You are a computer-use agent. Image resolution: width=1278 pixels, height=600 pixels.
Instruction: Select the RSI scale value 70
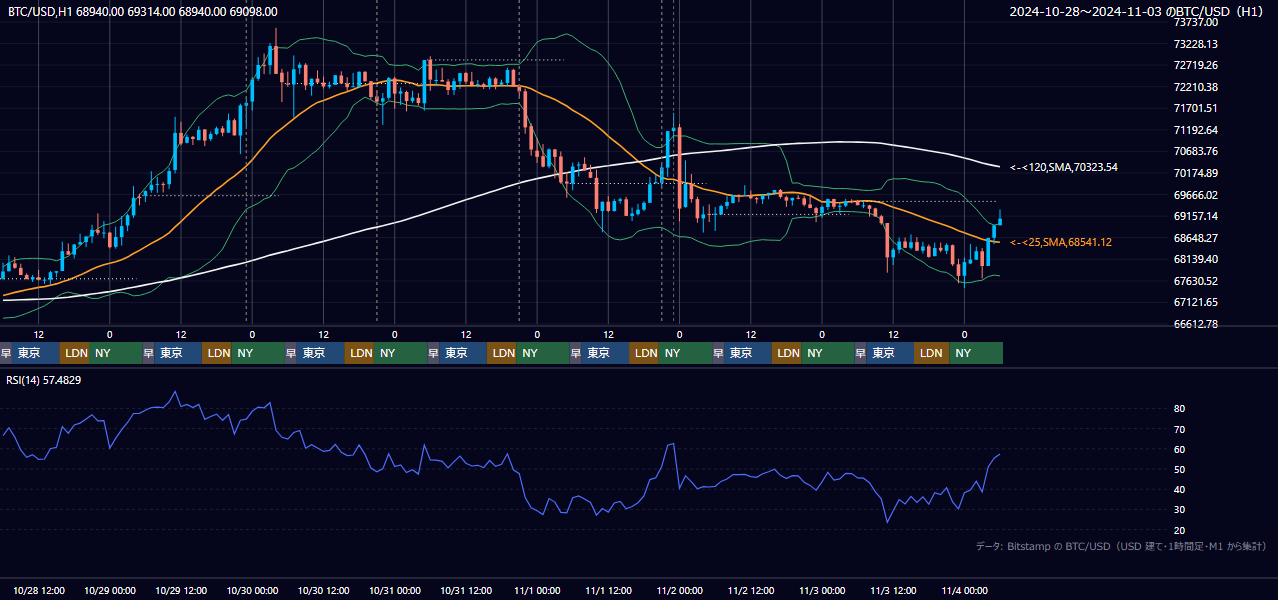tap(1180, 429)
